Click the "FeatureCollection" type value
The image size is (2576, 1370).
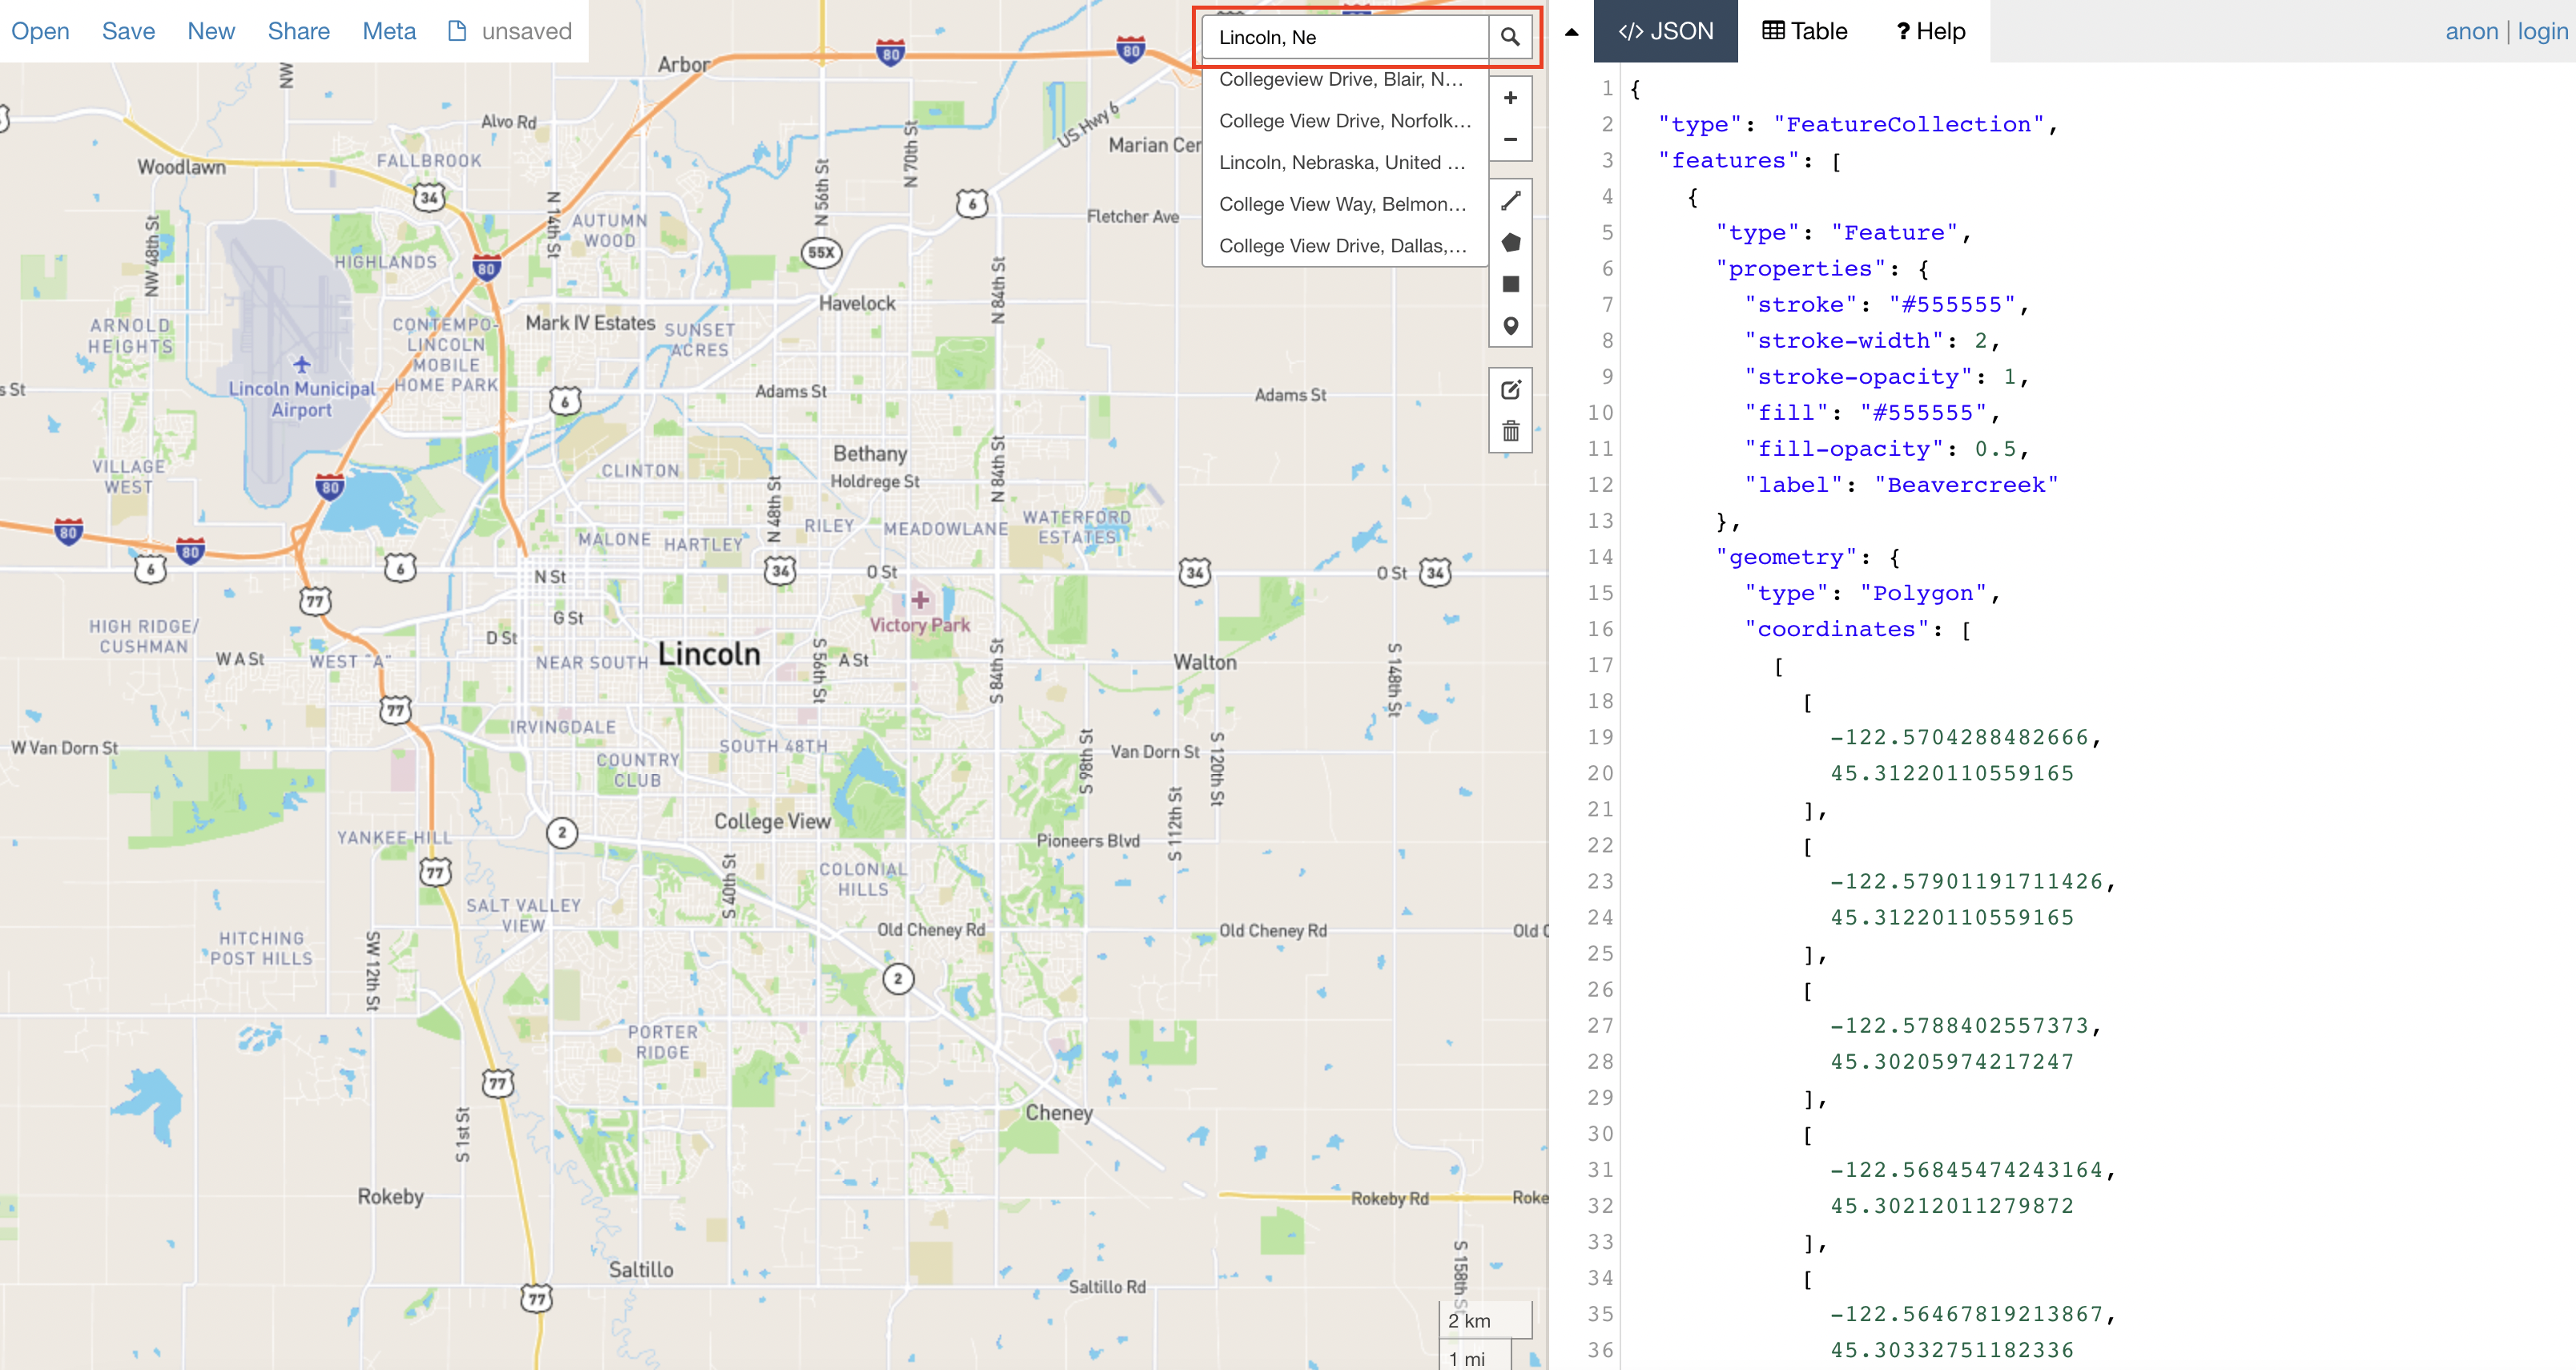tap(1909, 125)
